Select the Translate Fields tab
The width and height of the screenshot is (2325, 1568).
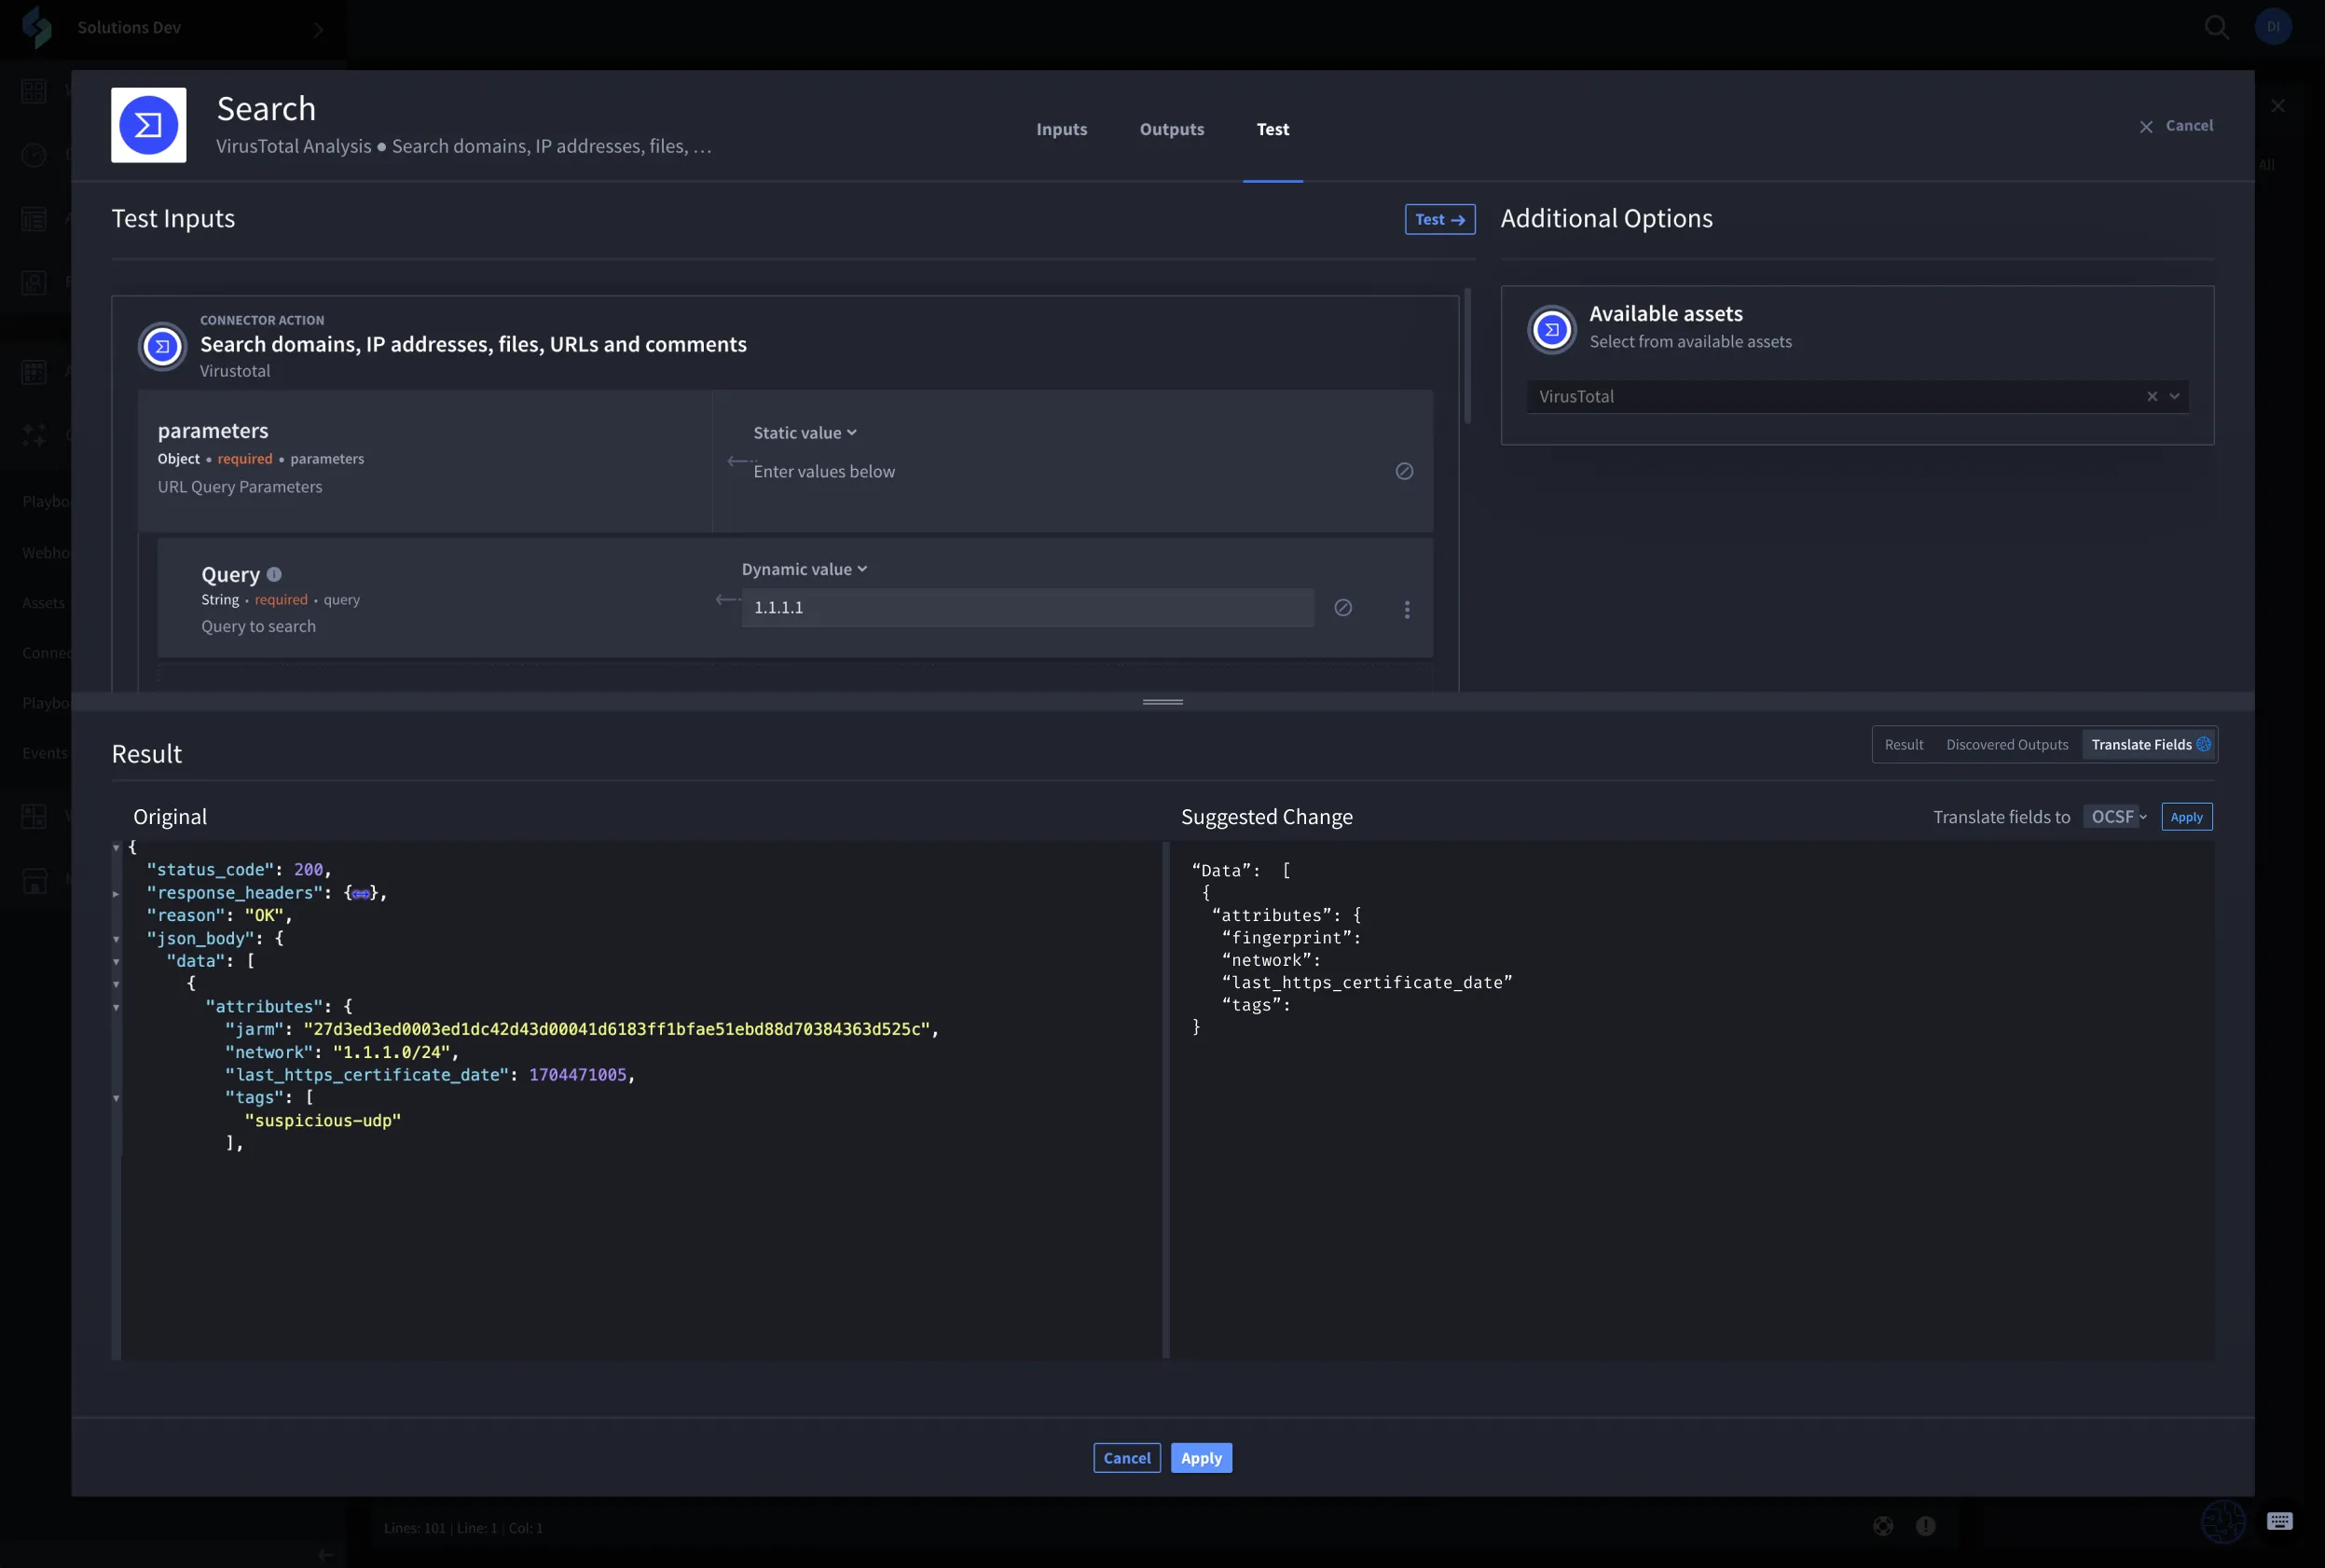point(2149,745)
